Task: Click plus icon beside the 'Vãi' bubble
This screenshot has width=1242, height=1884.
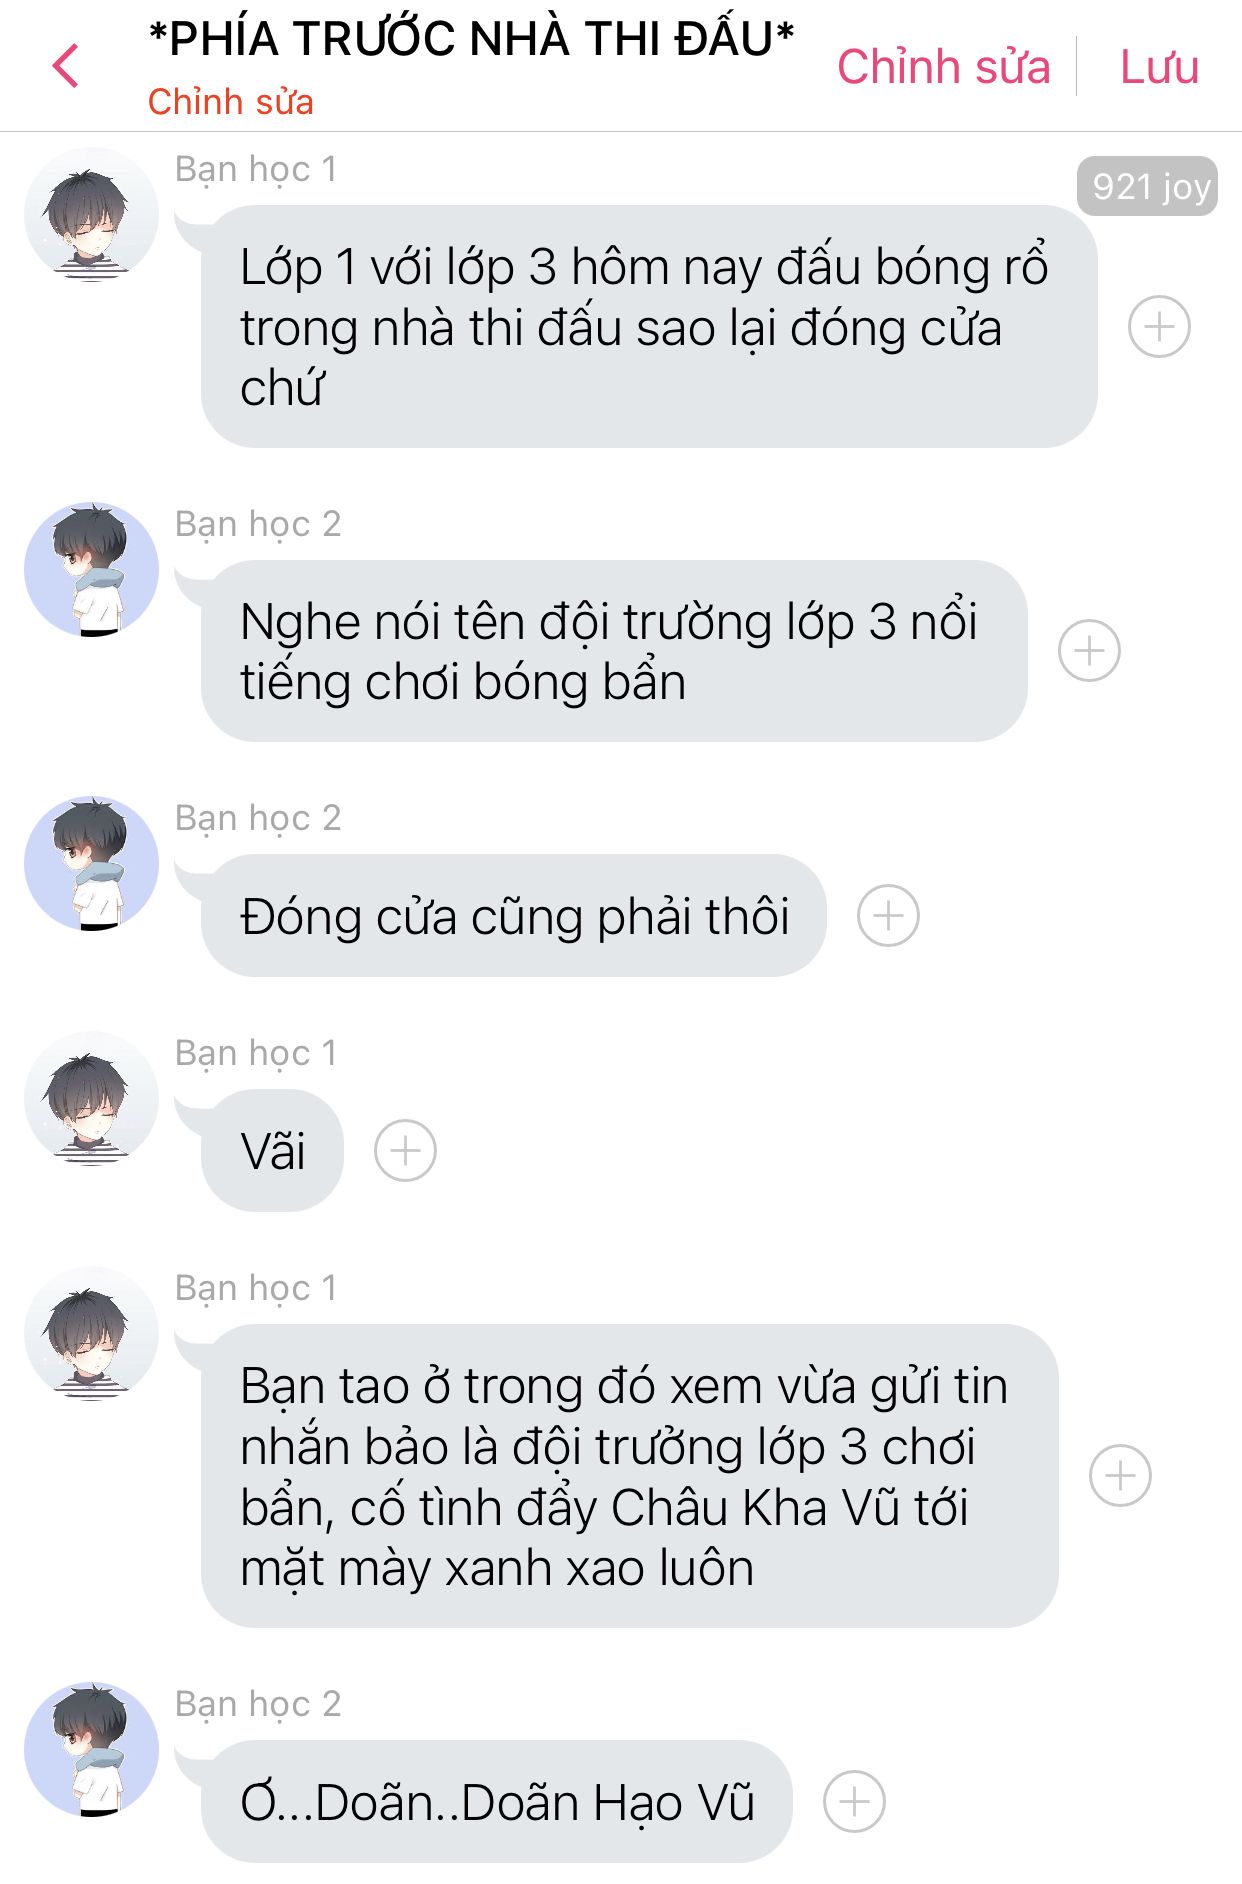Action: pyautogui.click(x=405, y=1151)
